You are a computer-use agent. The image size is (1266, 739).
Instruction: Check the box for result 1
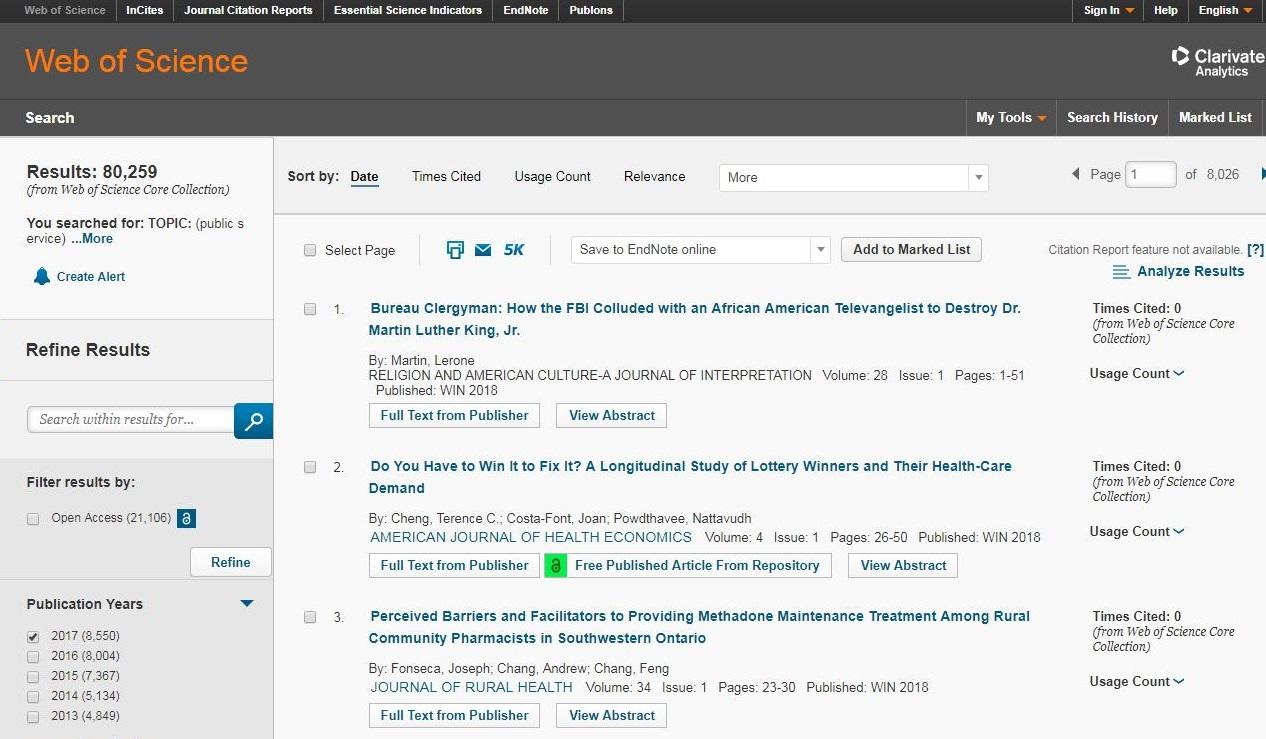(x=310, y=309)
